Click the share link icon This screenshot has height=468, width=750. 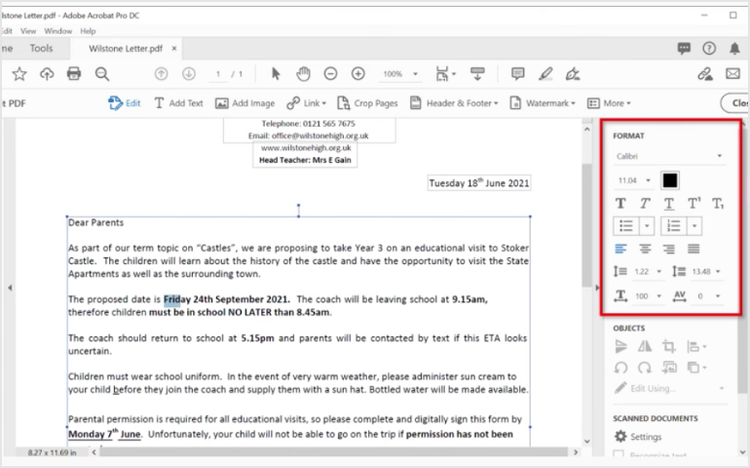[x=705, y=74]
